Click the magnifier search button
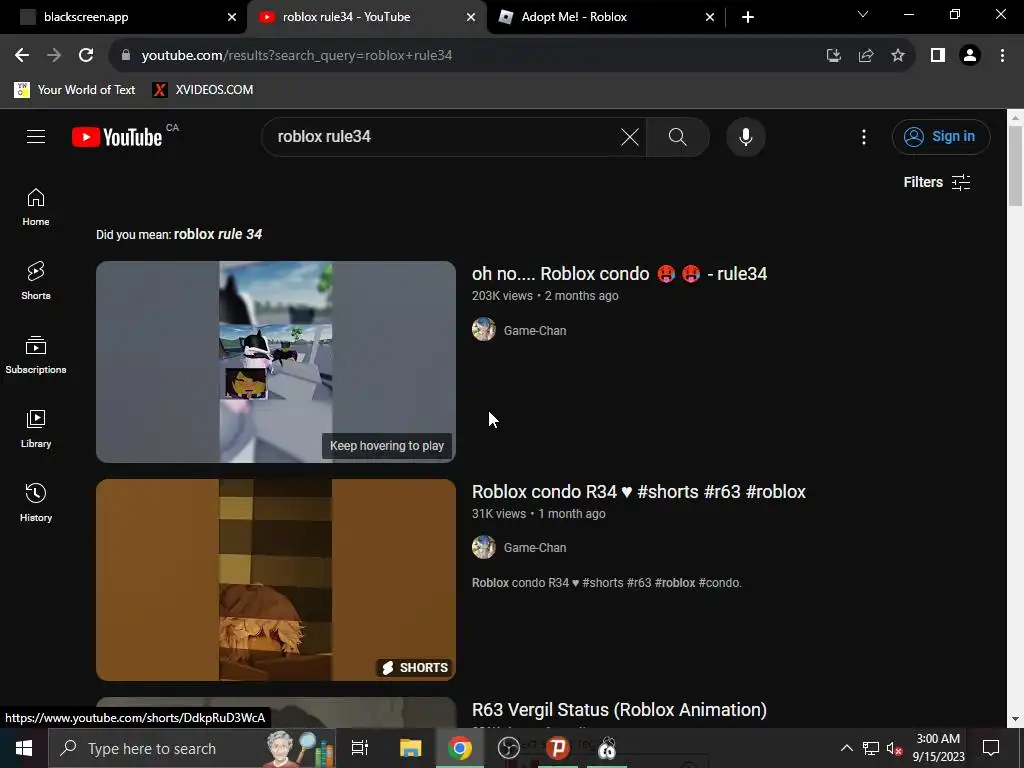 tap(677, 137)
